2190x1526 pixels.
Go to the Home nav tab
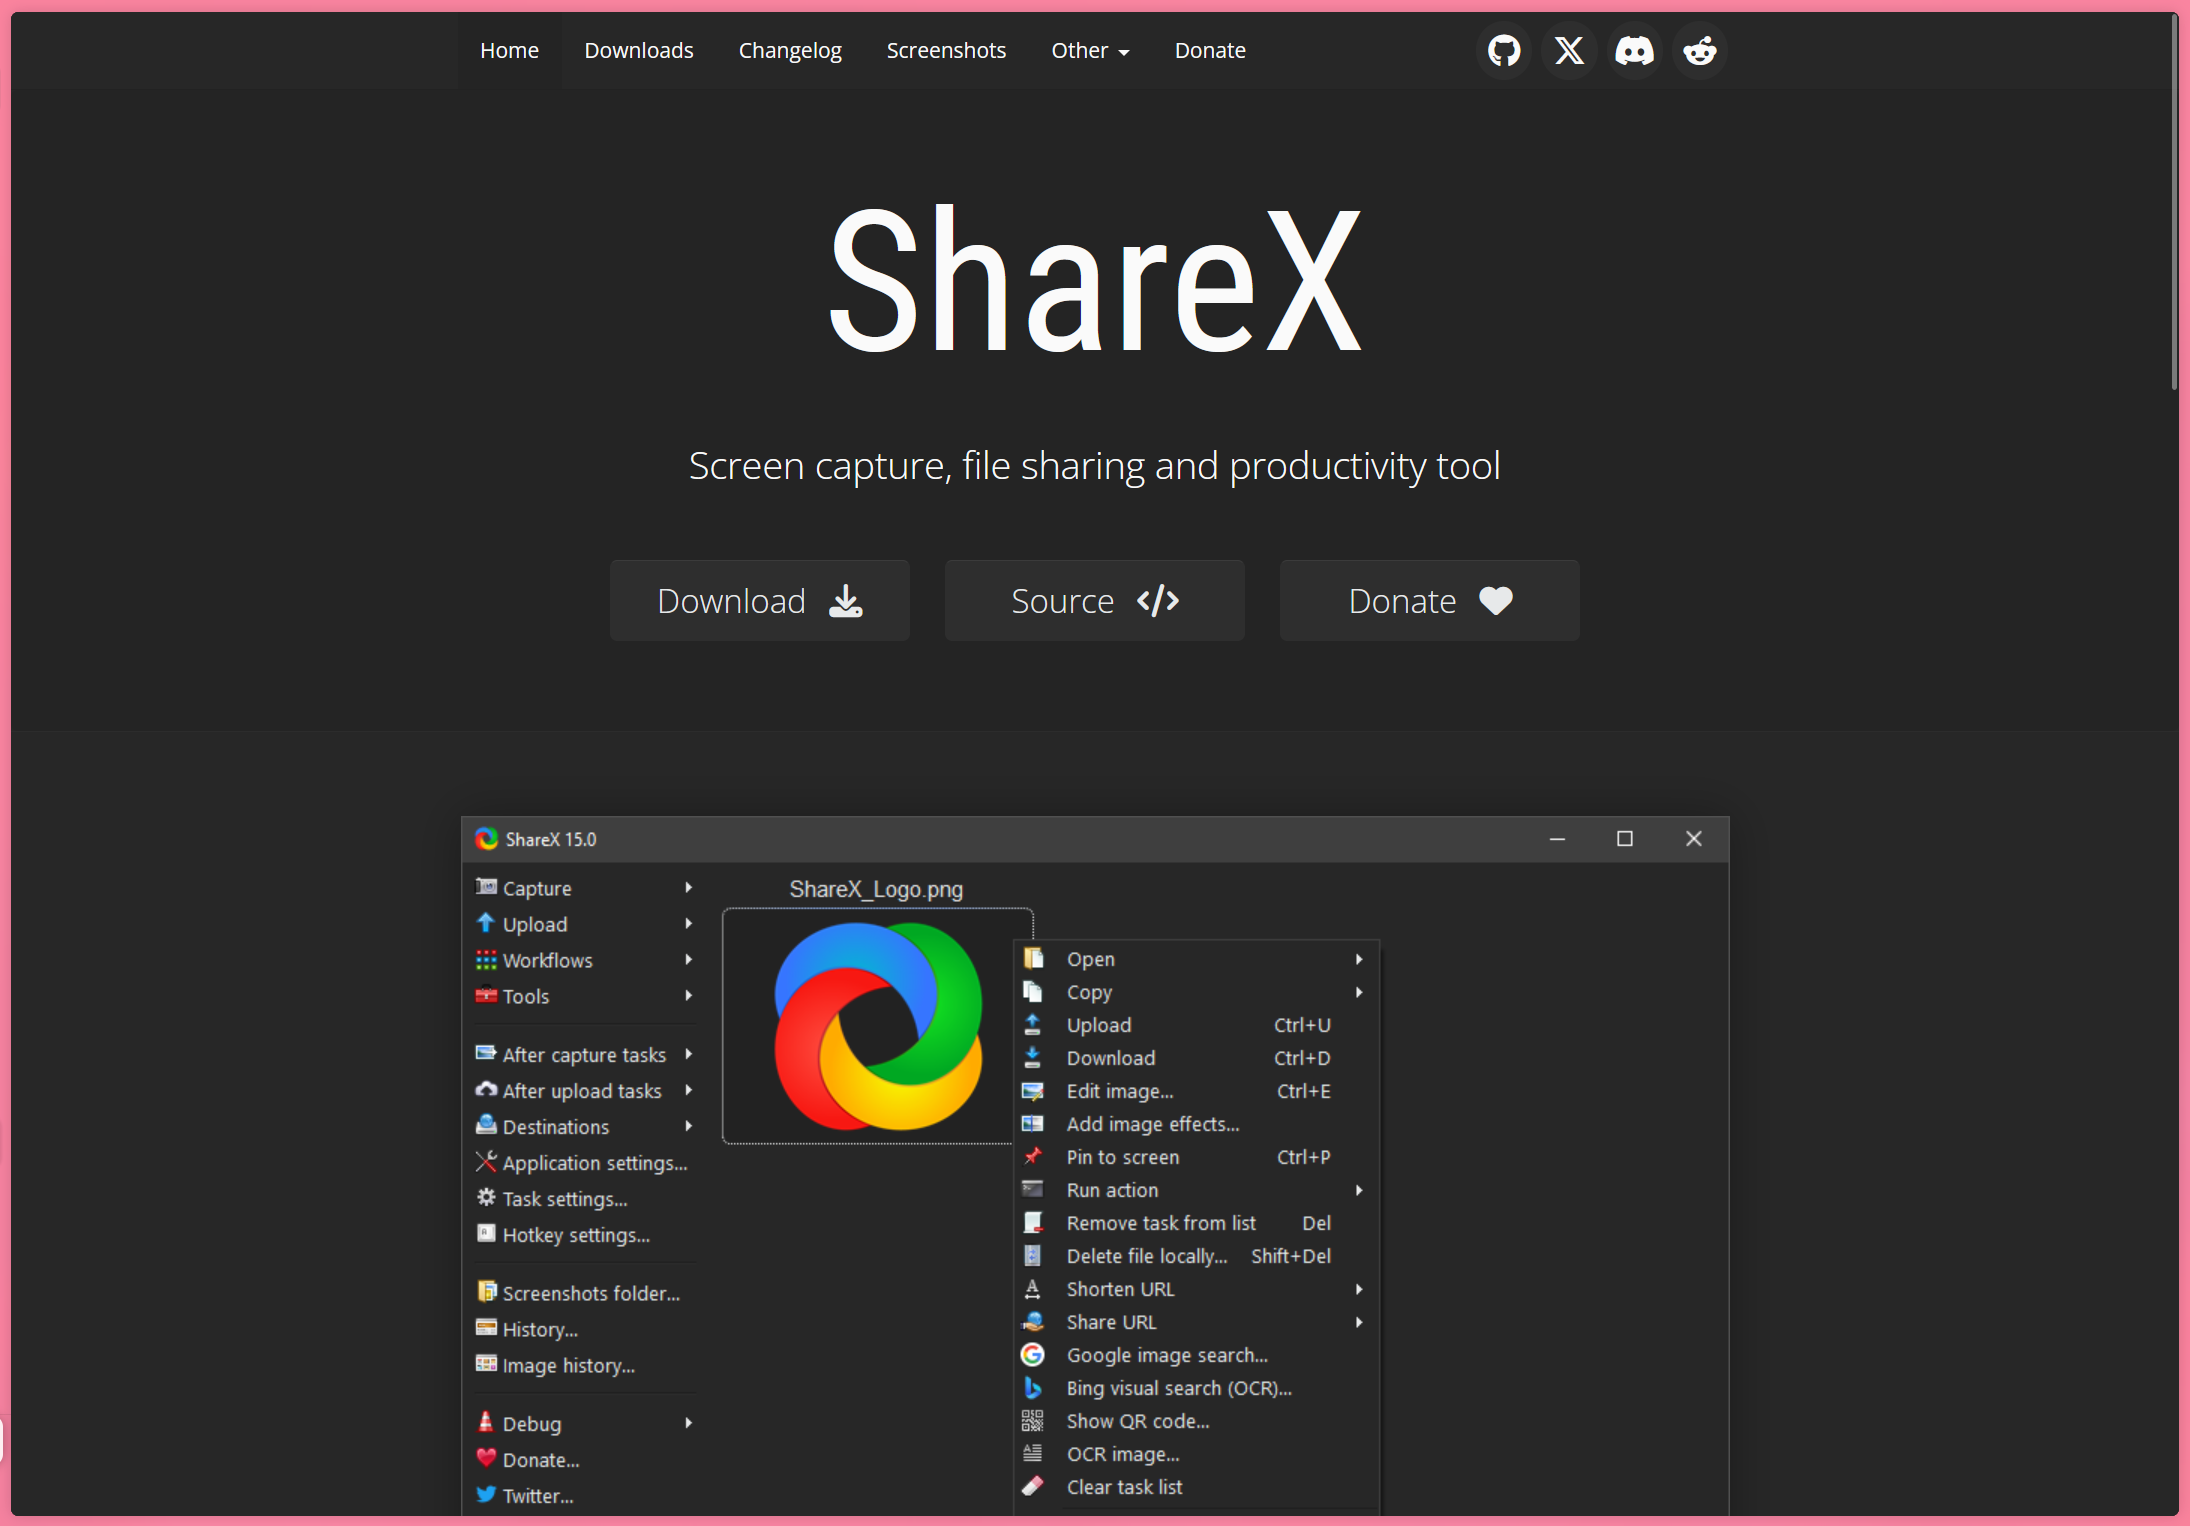(509, 50)
